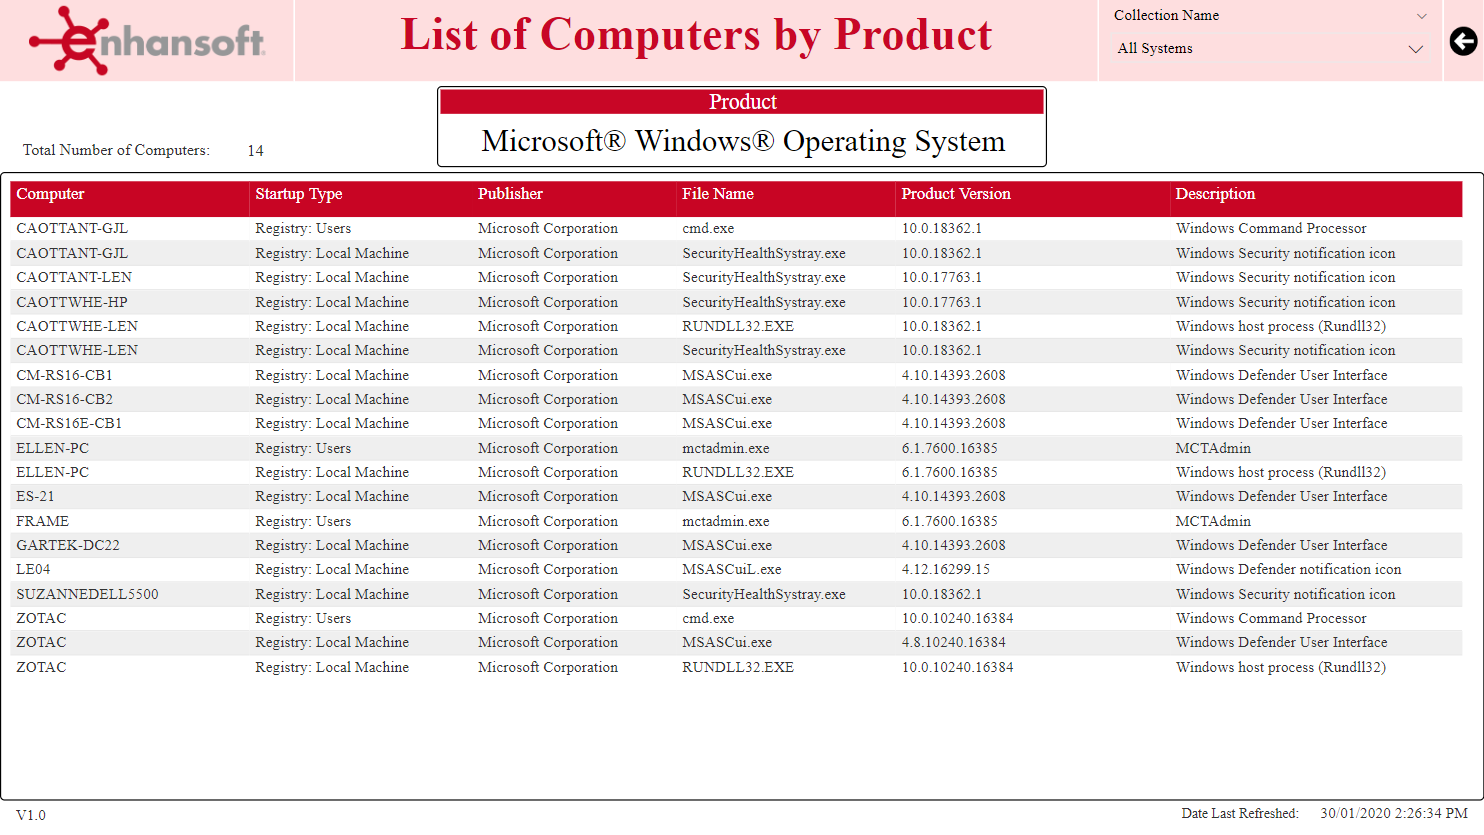Click Microsoft Corporation in LE04 row
The width and height of the screenshot is (1484, 835).
[548, 569]
